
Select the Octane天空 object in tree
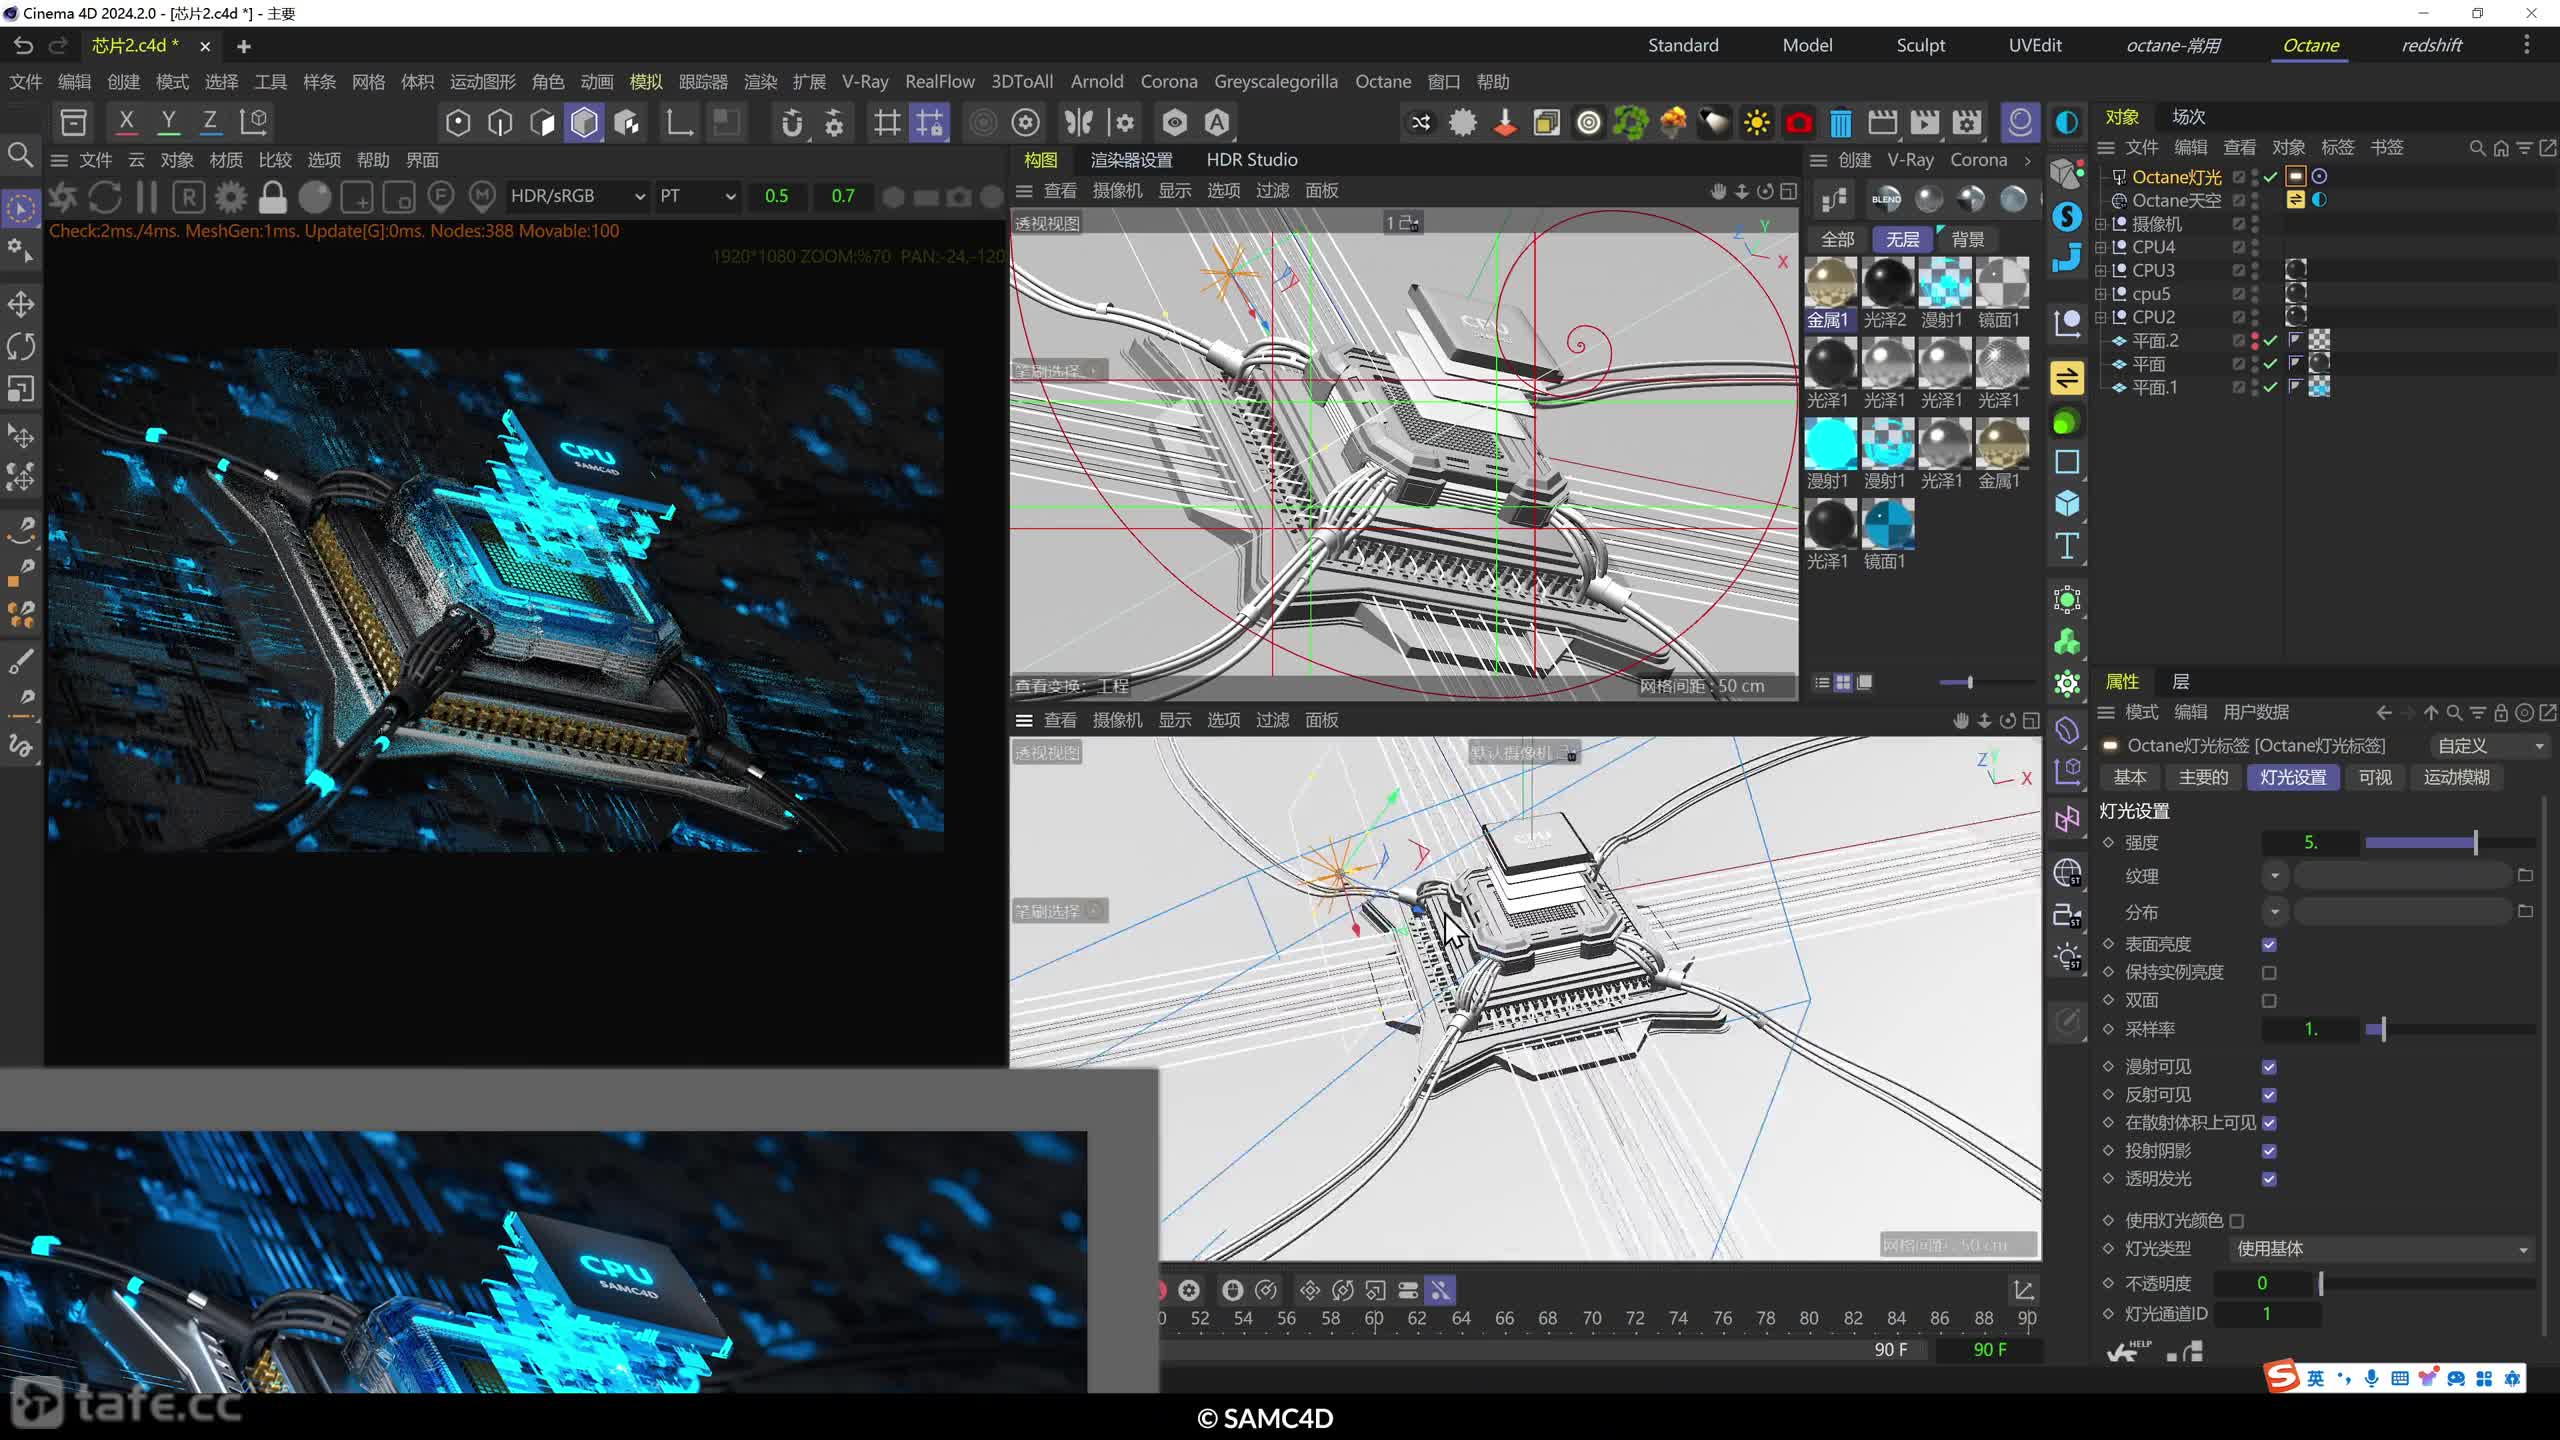pyautogui.click(x=2176, y=200)
